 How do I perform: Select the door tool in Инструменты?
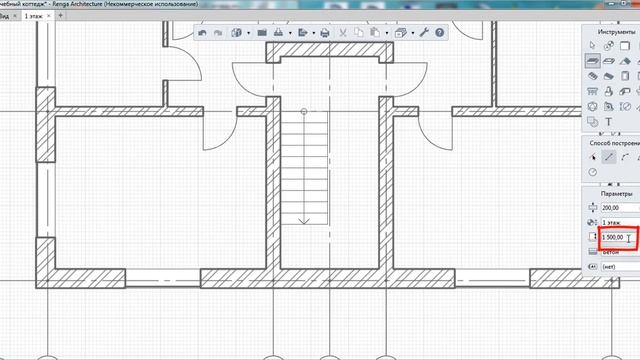coord(625,76)
